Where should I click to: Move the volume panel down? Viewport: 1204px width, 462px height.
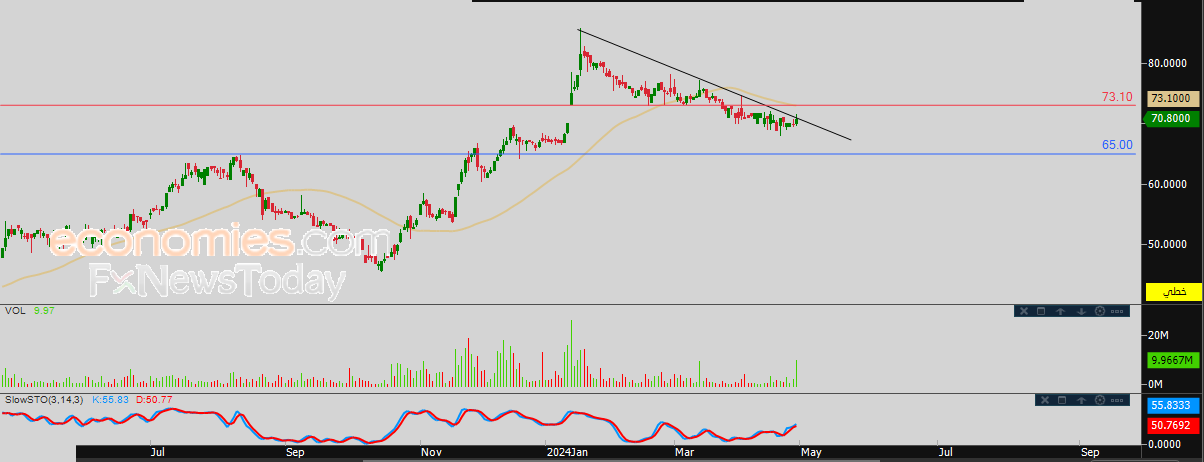(1081, 311)
